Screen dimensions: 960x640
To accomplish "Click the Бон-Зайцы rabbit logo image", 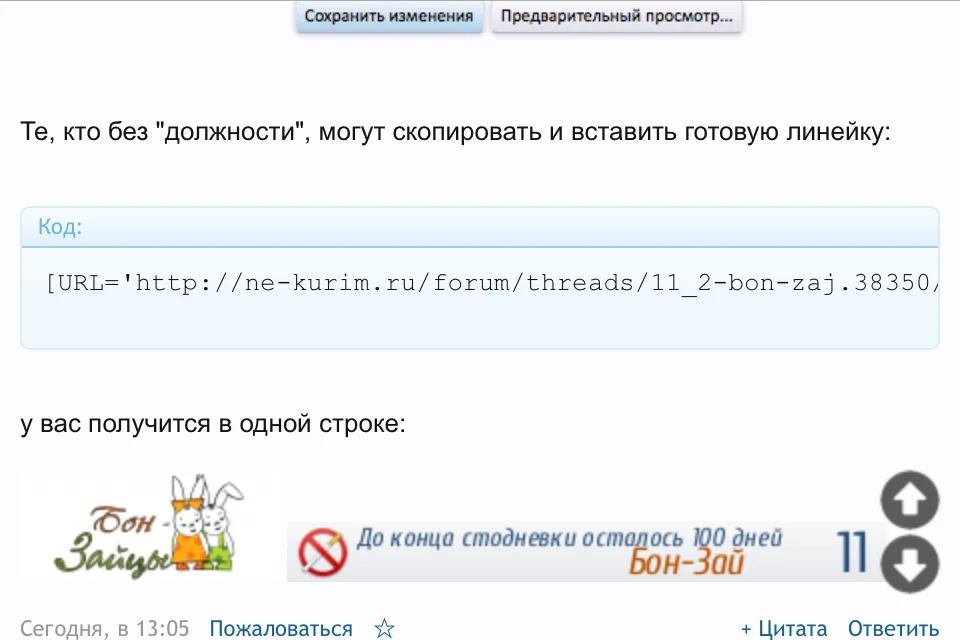I will pos(145,525).
